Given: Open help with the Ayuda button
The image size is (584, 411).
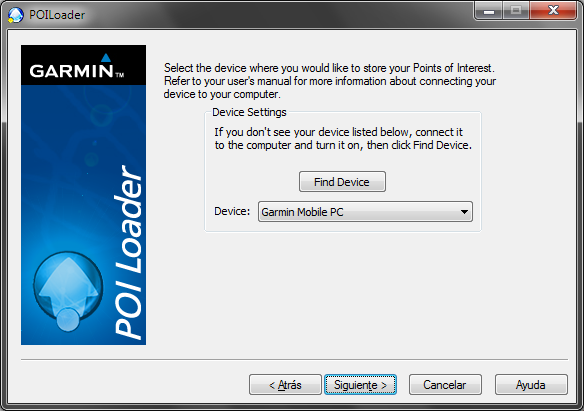Looking at the screenshot, I should pyautogui.click(x=531, y=385).
